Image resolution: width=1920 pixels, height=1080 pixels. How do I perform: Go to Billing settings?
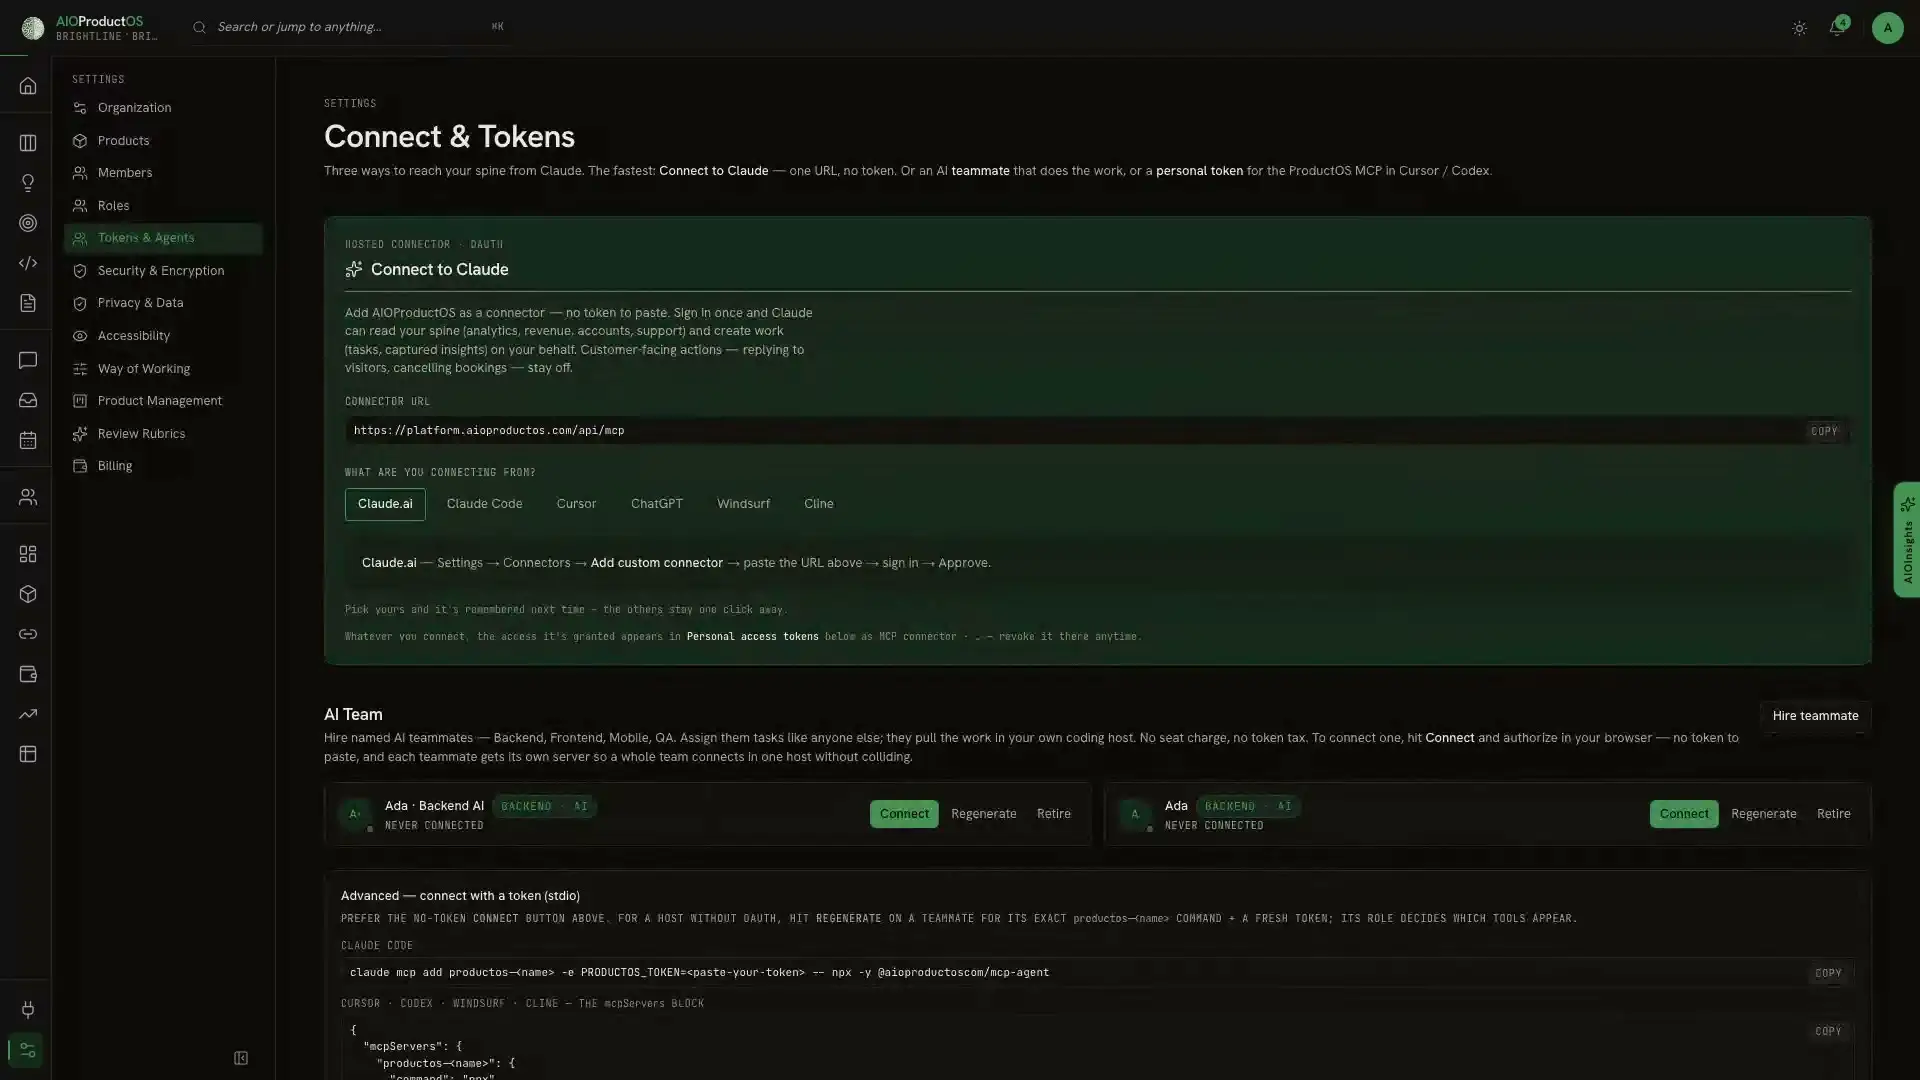(163, 466)
